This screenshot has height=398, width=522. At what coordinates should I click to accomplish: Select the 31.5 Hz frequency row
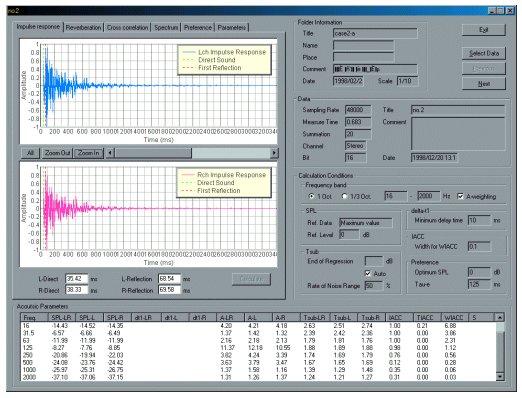[258, 333]
